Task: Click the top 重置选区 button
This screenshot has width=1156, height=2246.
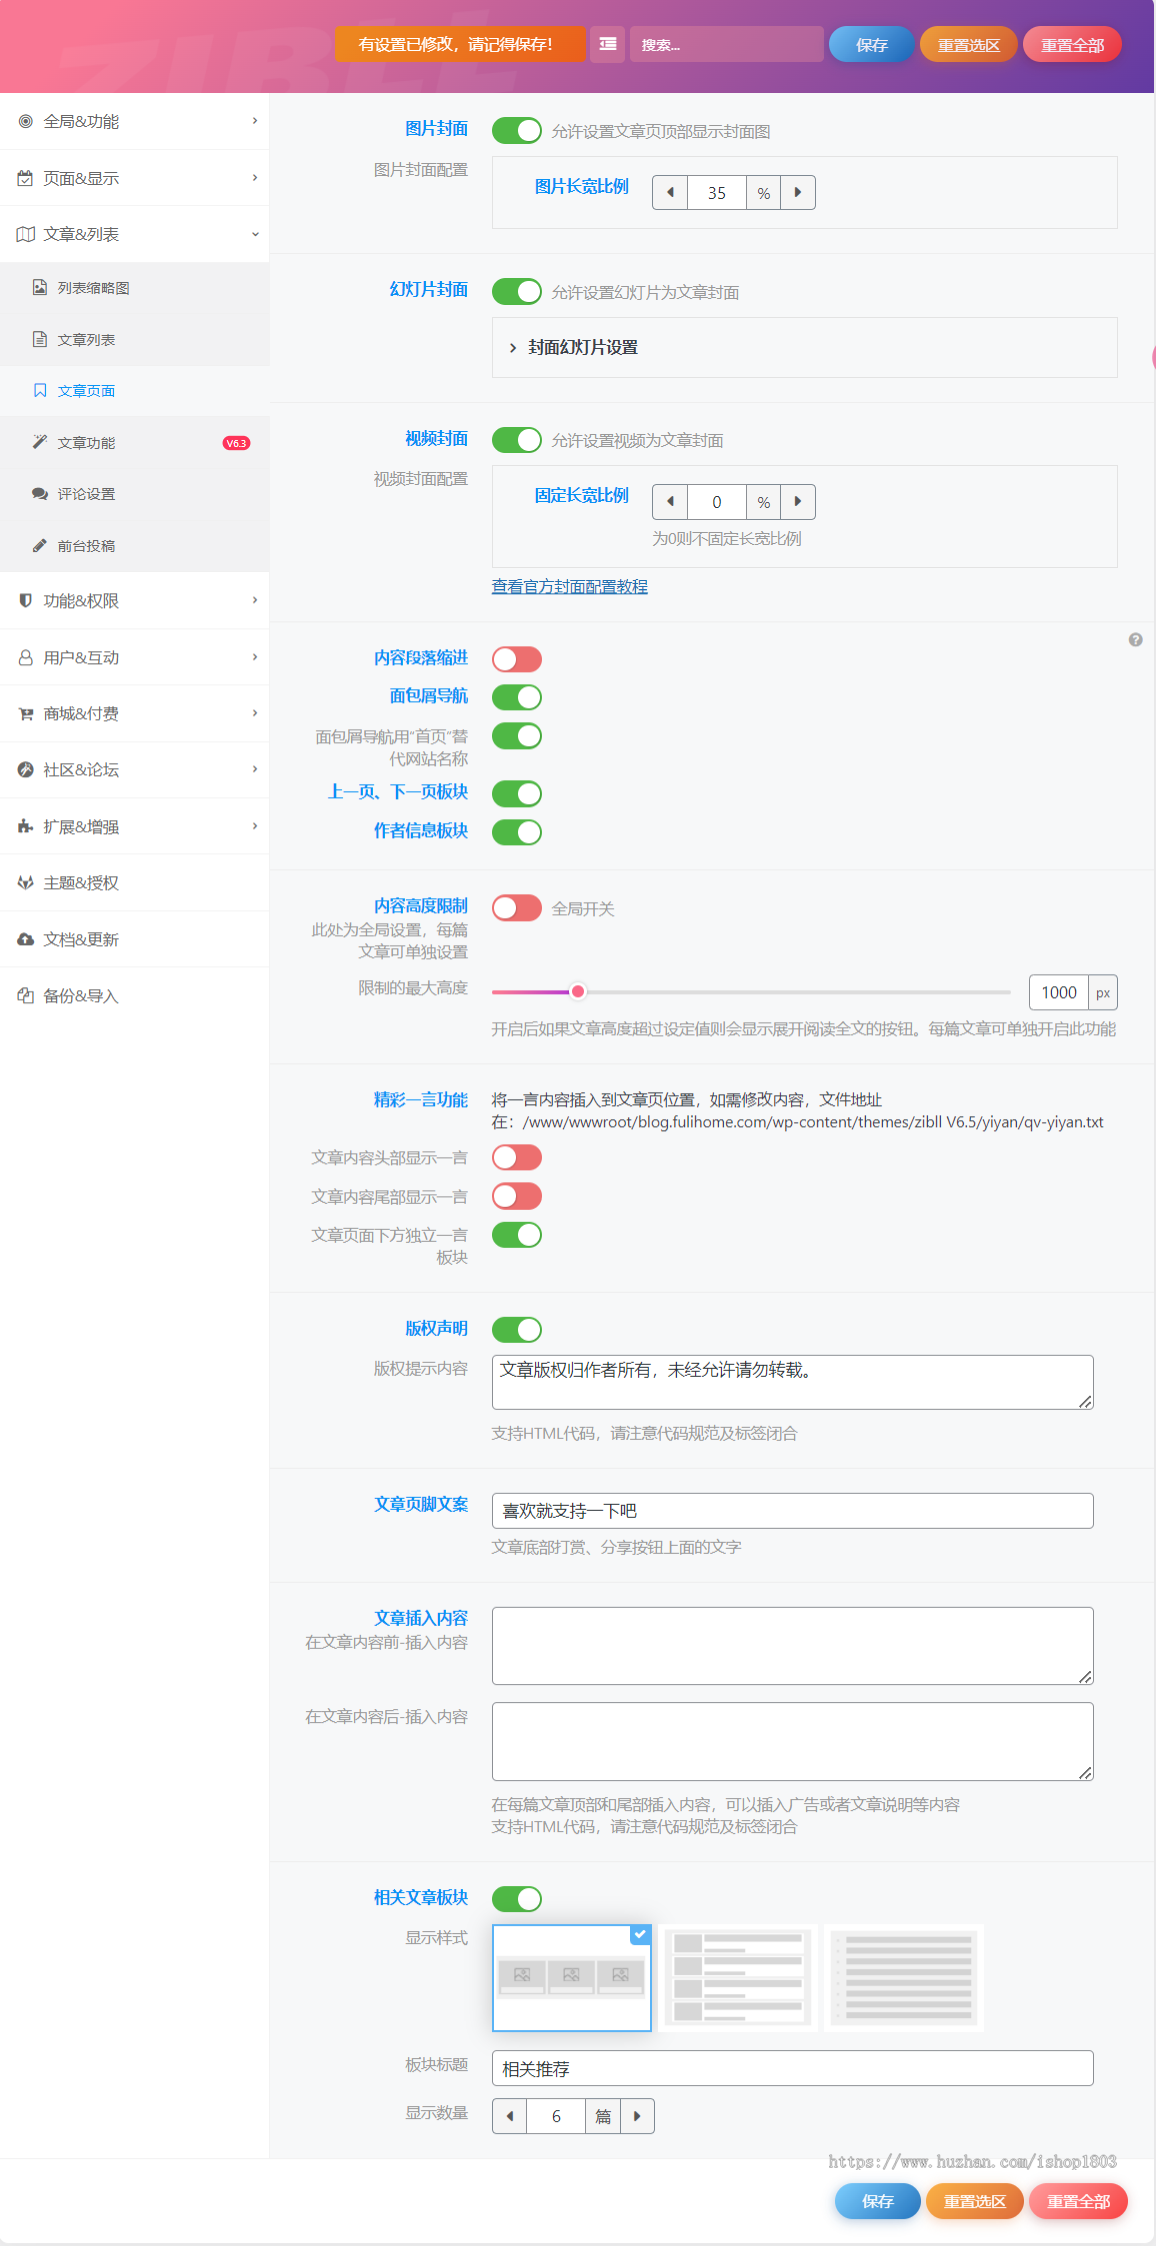Action: [968, 44]
